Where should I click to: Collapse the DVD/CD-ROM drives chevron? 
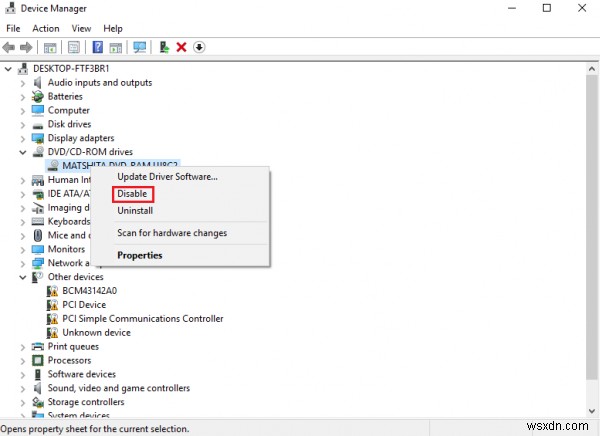pyautogui.click(x=23, y=152)
